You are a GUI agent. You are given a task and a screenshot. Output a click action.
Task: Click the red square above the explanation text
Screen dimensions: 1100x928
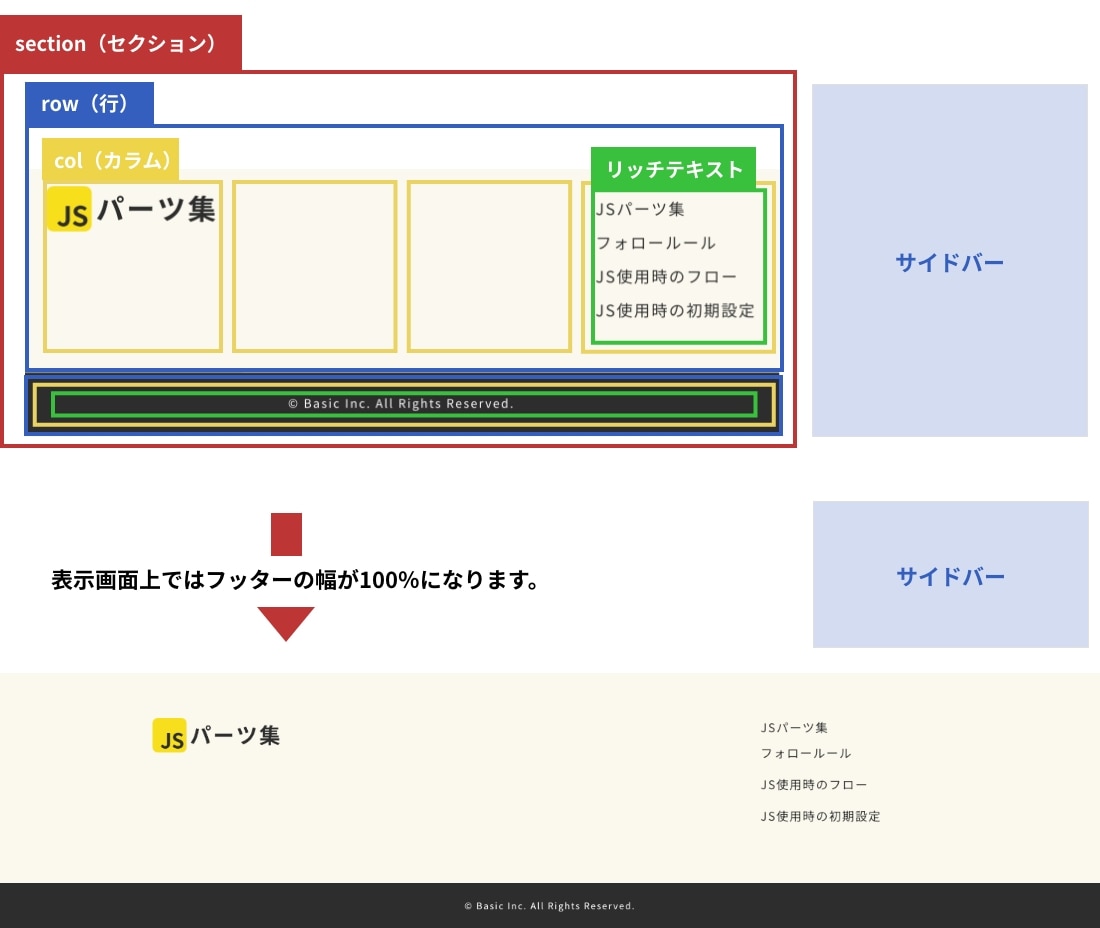click(x=286, y=534)
